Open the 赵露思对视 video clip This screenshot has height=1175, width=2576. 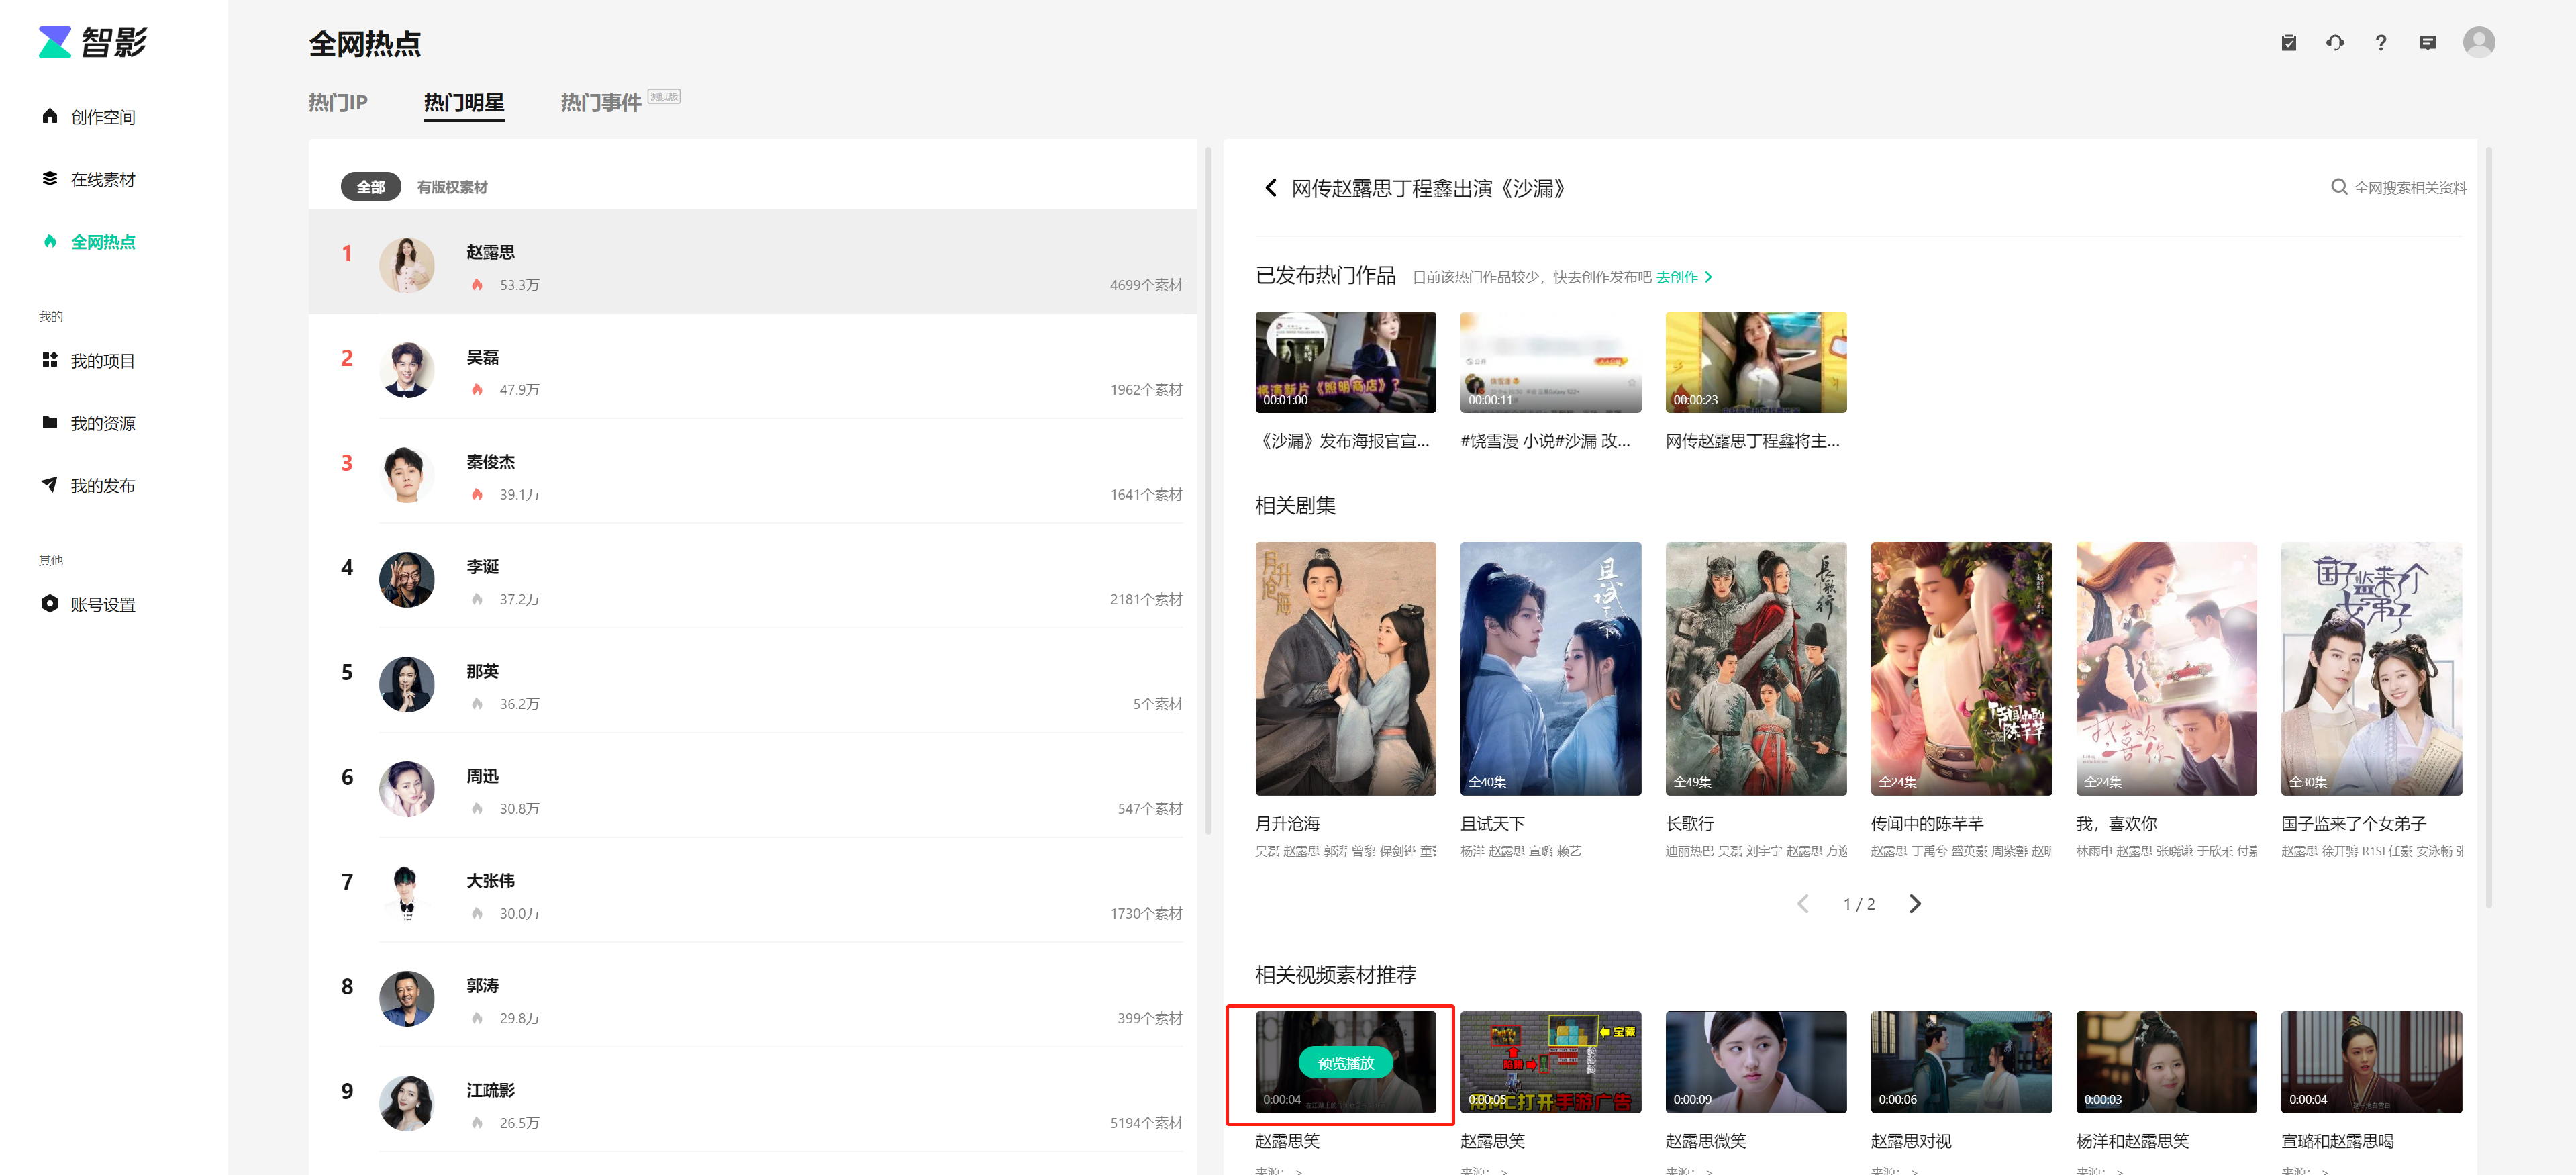1961,1062
